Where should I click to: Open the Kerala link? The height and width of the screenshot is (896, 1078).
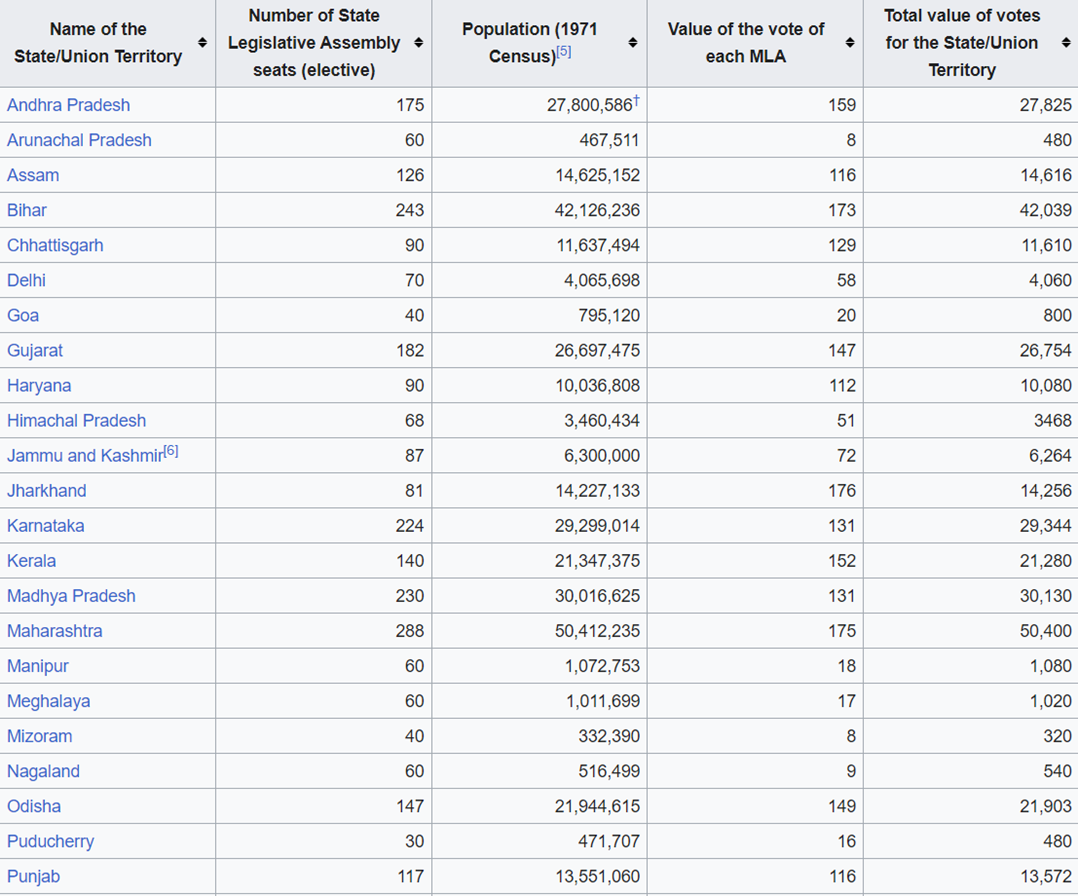[31, 561]
